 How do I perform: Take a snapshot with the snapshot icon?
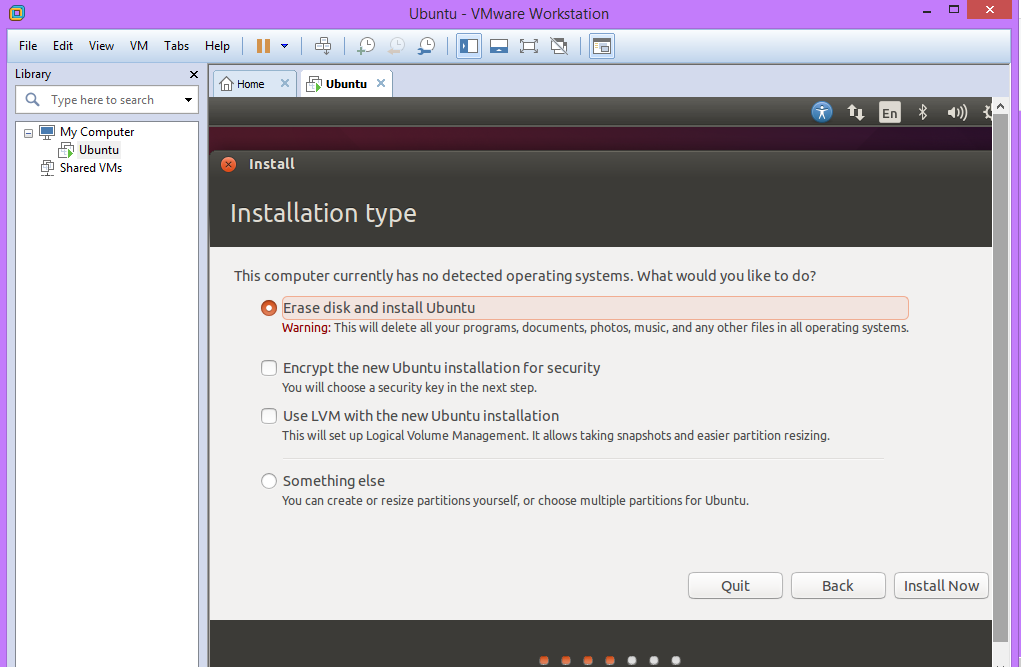coord(366,46)
